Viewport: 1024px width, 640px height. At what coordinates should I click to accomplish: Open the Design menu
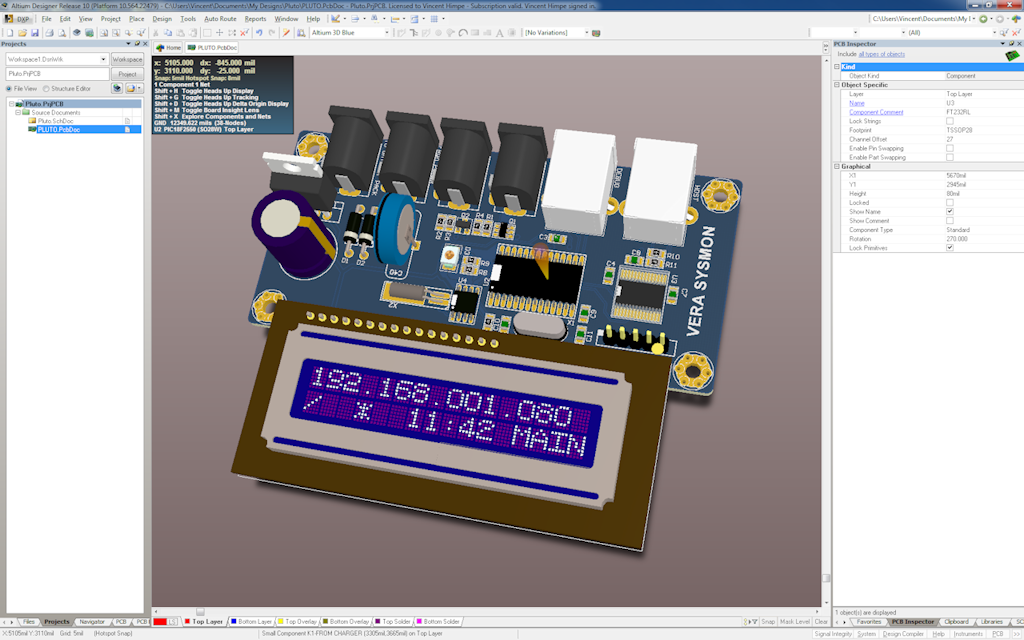pyautogui.click(x=162, y=19)
